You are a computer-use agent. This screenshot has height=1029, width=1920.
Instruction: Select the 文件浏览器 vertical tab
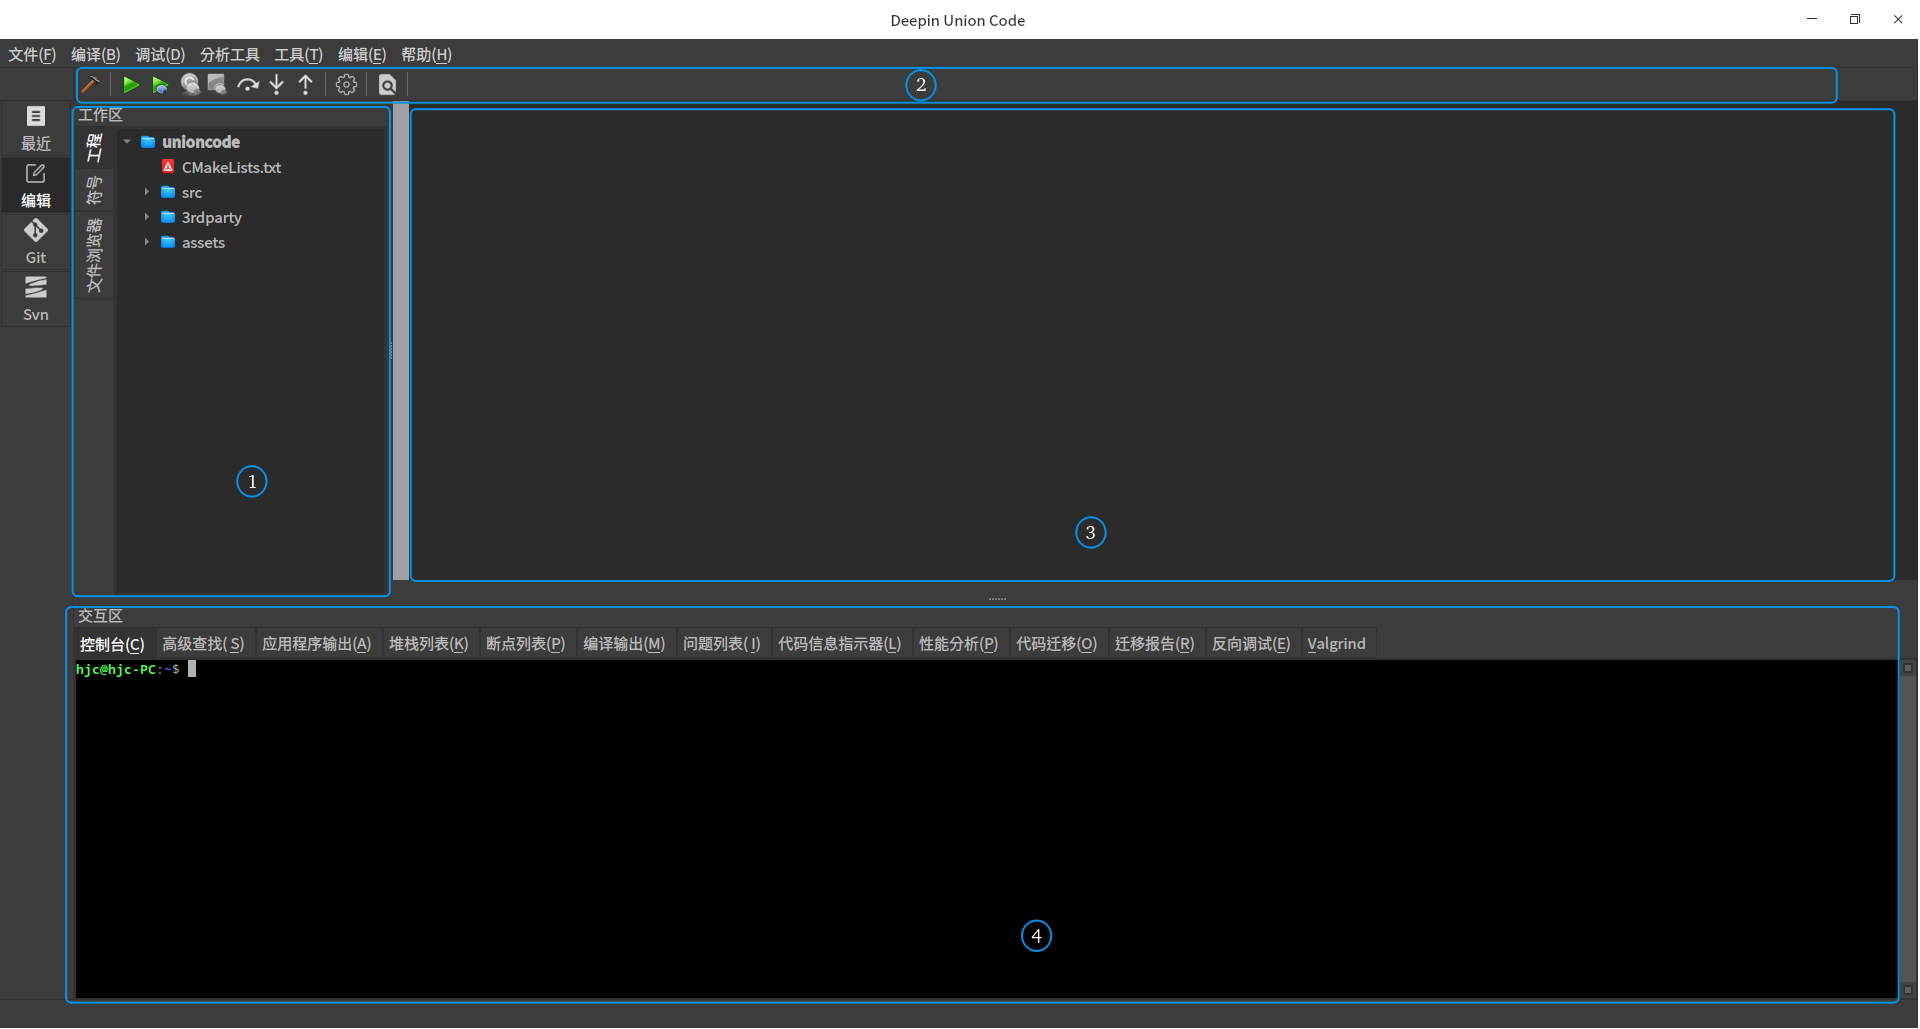(x=94, y=256)
